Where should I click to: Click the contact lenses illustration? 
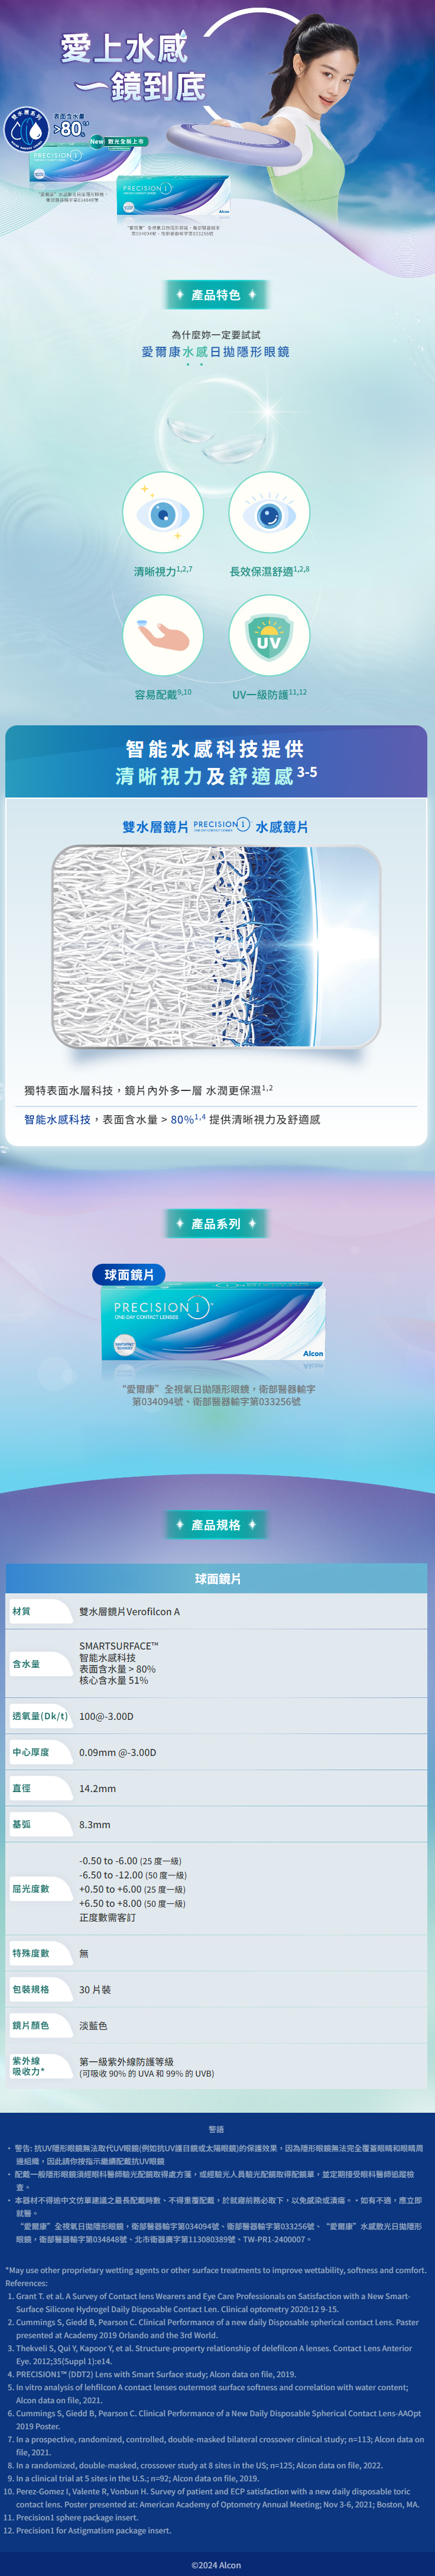pos(216,438)
